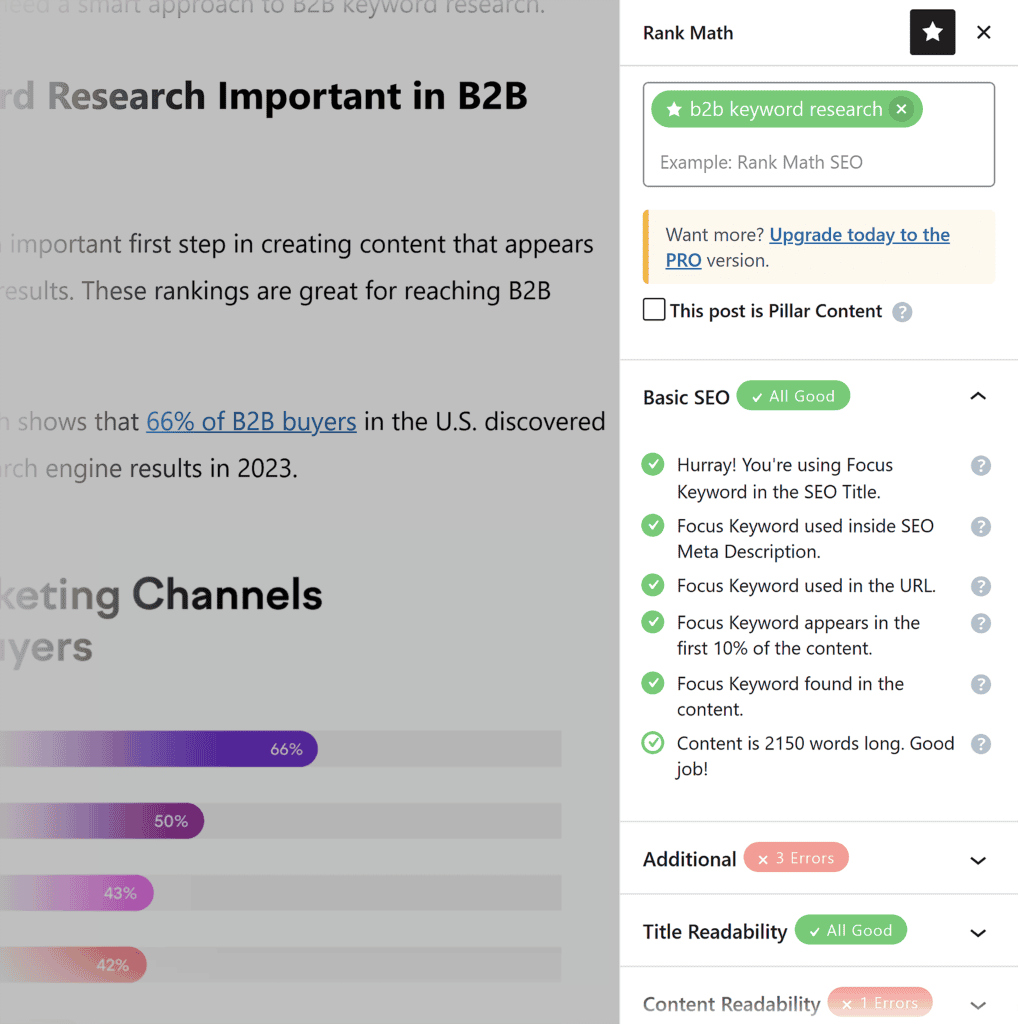Screen dimensions: 1018x1024
Task: Open help for first 10% content check
Action: coord(980,623)
